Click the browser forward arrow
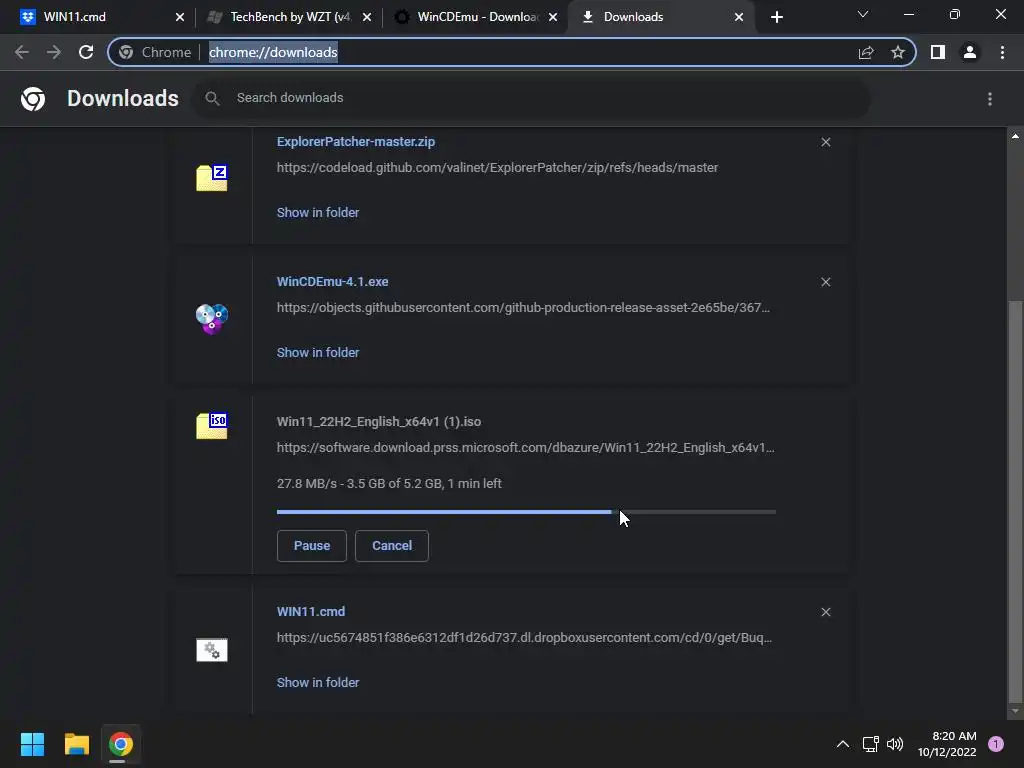Viewport: 1024px width, 768px height. pyautogui.click(x=54, y=52)
